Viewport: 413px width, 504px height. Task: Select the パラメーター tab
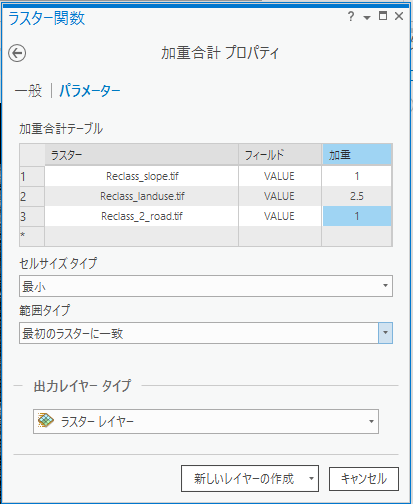click(90, 91)
